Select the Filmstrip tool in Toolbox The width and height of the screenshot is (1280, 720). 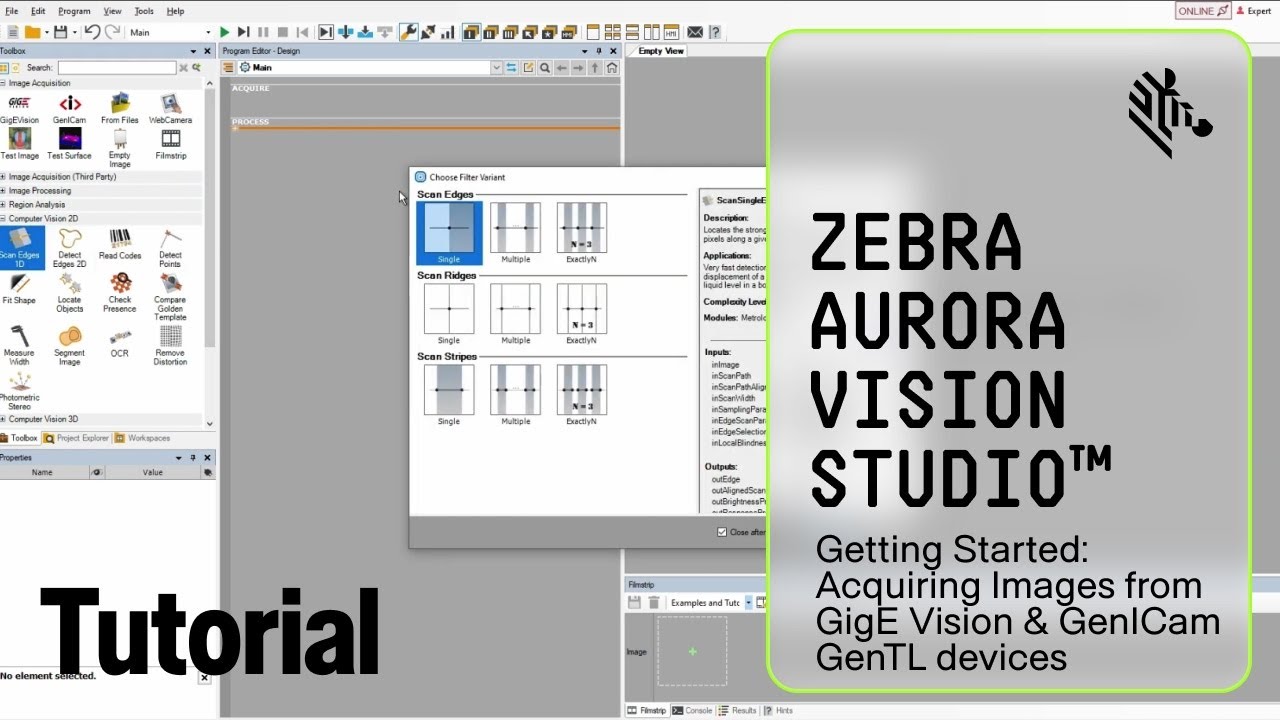(171, 144)
